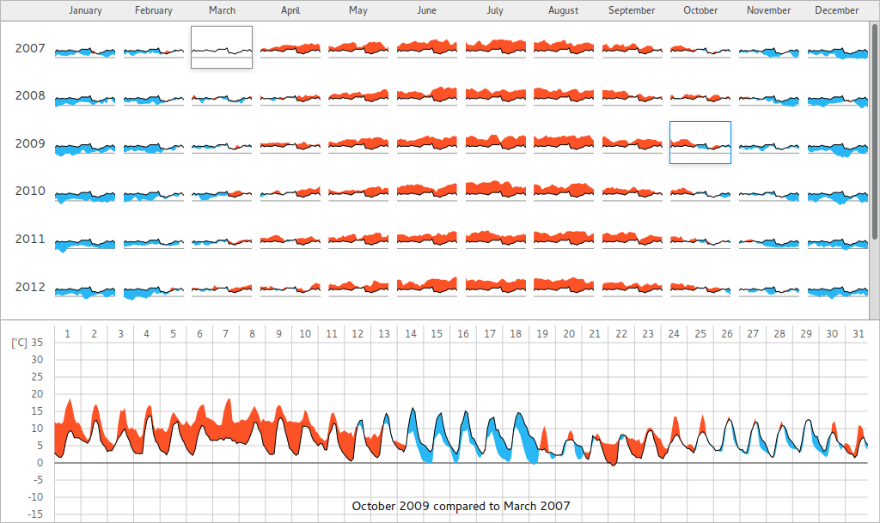Select the August 2007 thumbnail
Image resolution: width=880 pixels, height=523 pixels.
tap(563, 47)
